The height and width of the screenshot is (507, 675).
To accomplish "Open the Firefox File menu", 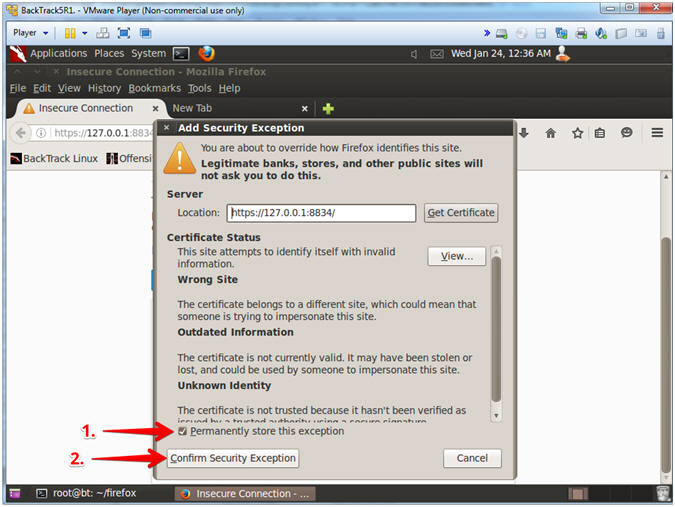I will (18, 88).
